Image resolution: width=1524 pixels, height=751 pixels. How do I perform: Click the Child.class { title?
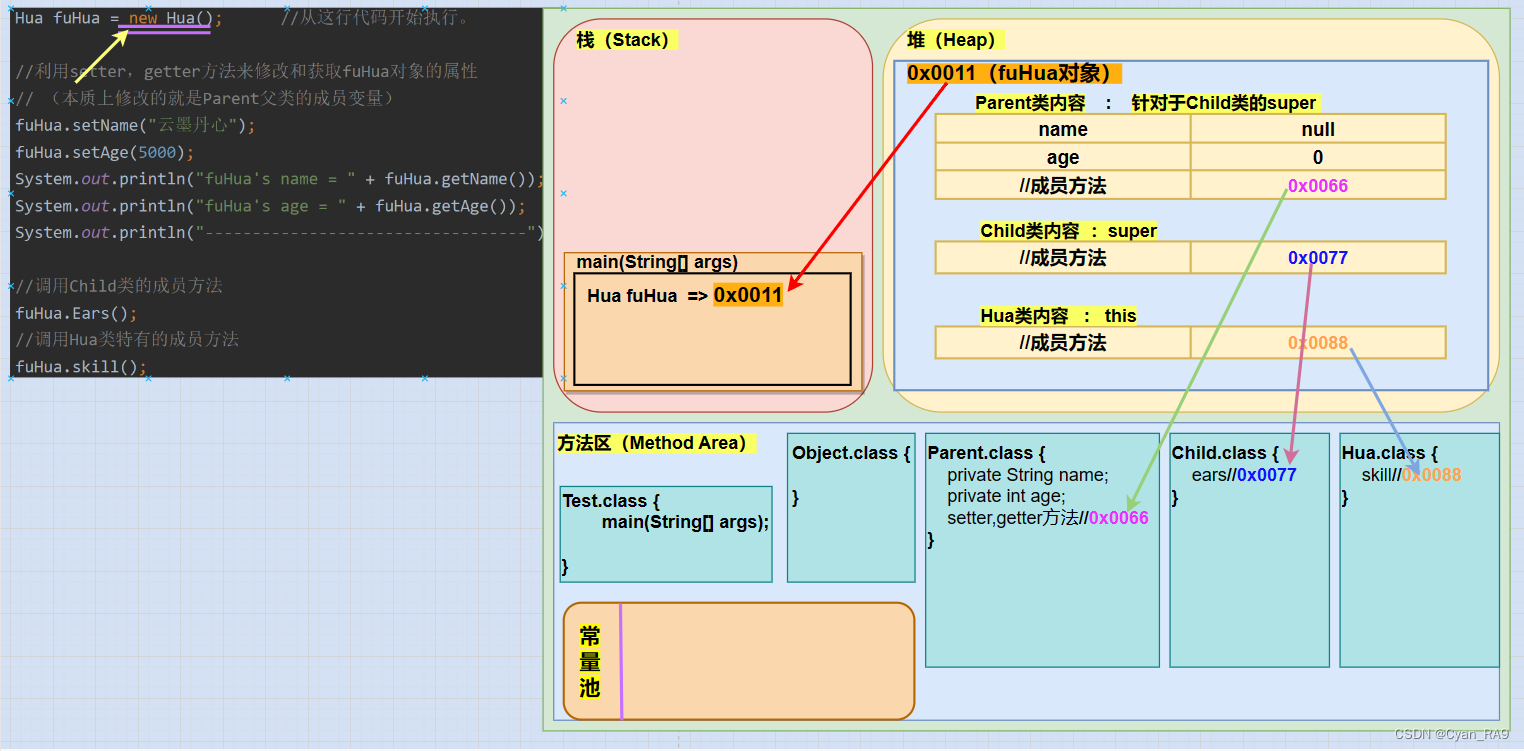tap(1225, 453)
